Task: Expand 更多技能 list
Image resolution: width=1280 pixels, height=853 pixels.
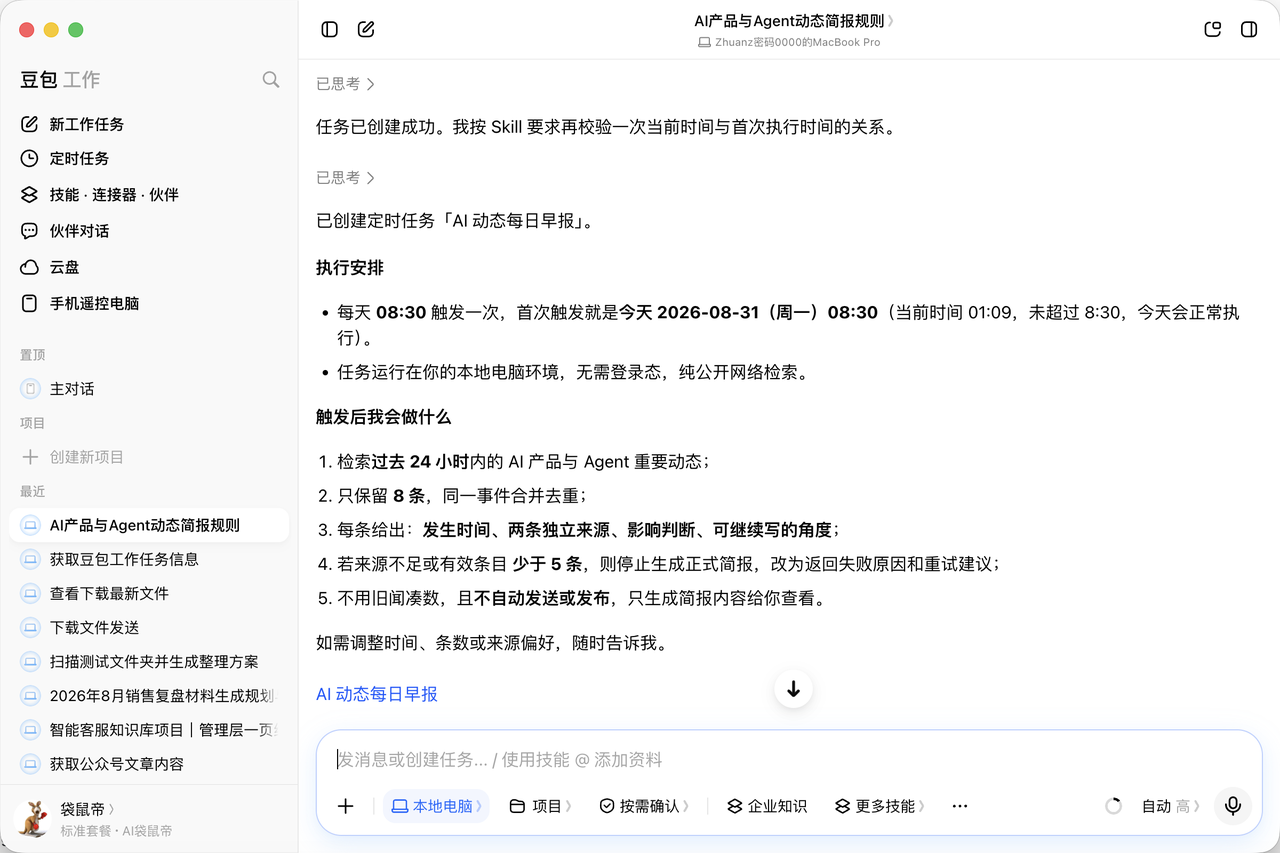Action: coord(881,806)
